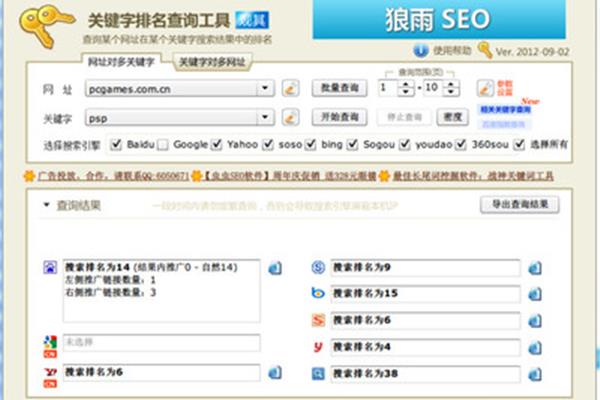Uncheck the bing search engine checkbox

(310, 144)
